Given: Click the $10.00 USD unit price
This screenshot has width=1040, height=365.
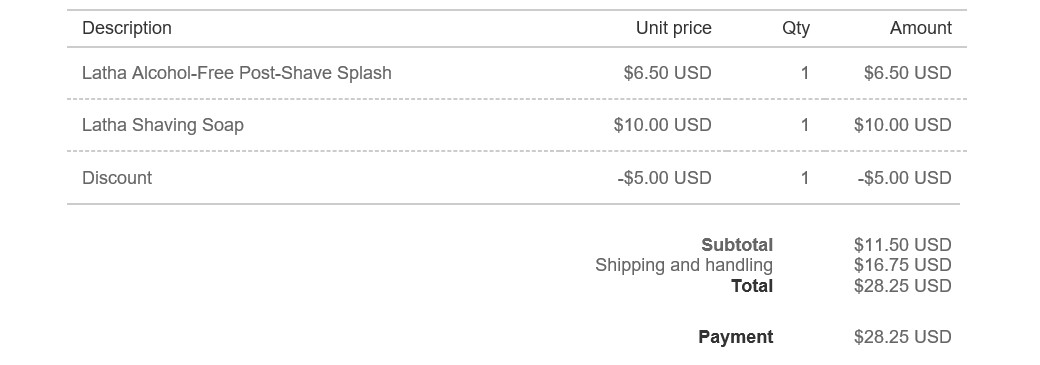Looking at the screenshot, I should coord(663,125).
